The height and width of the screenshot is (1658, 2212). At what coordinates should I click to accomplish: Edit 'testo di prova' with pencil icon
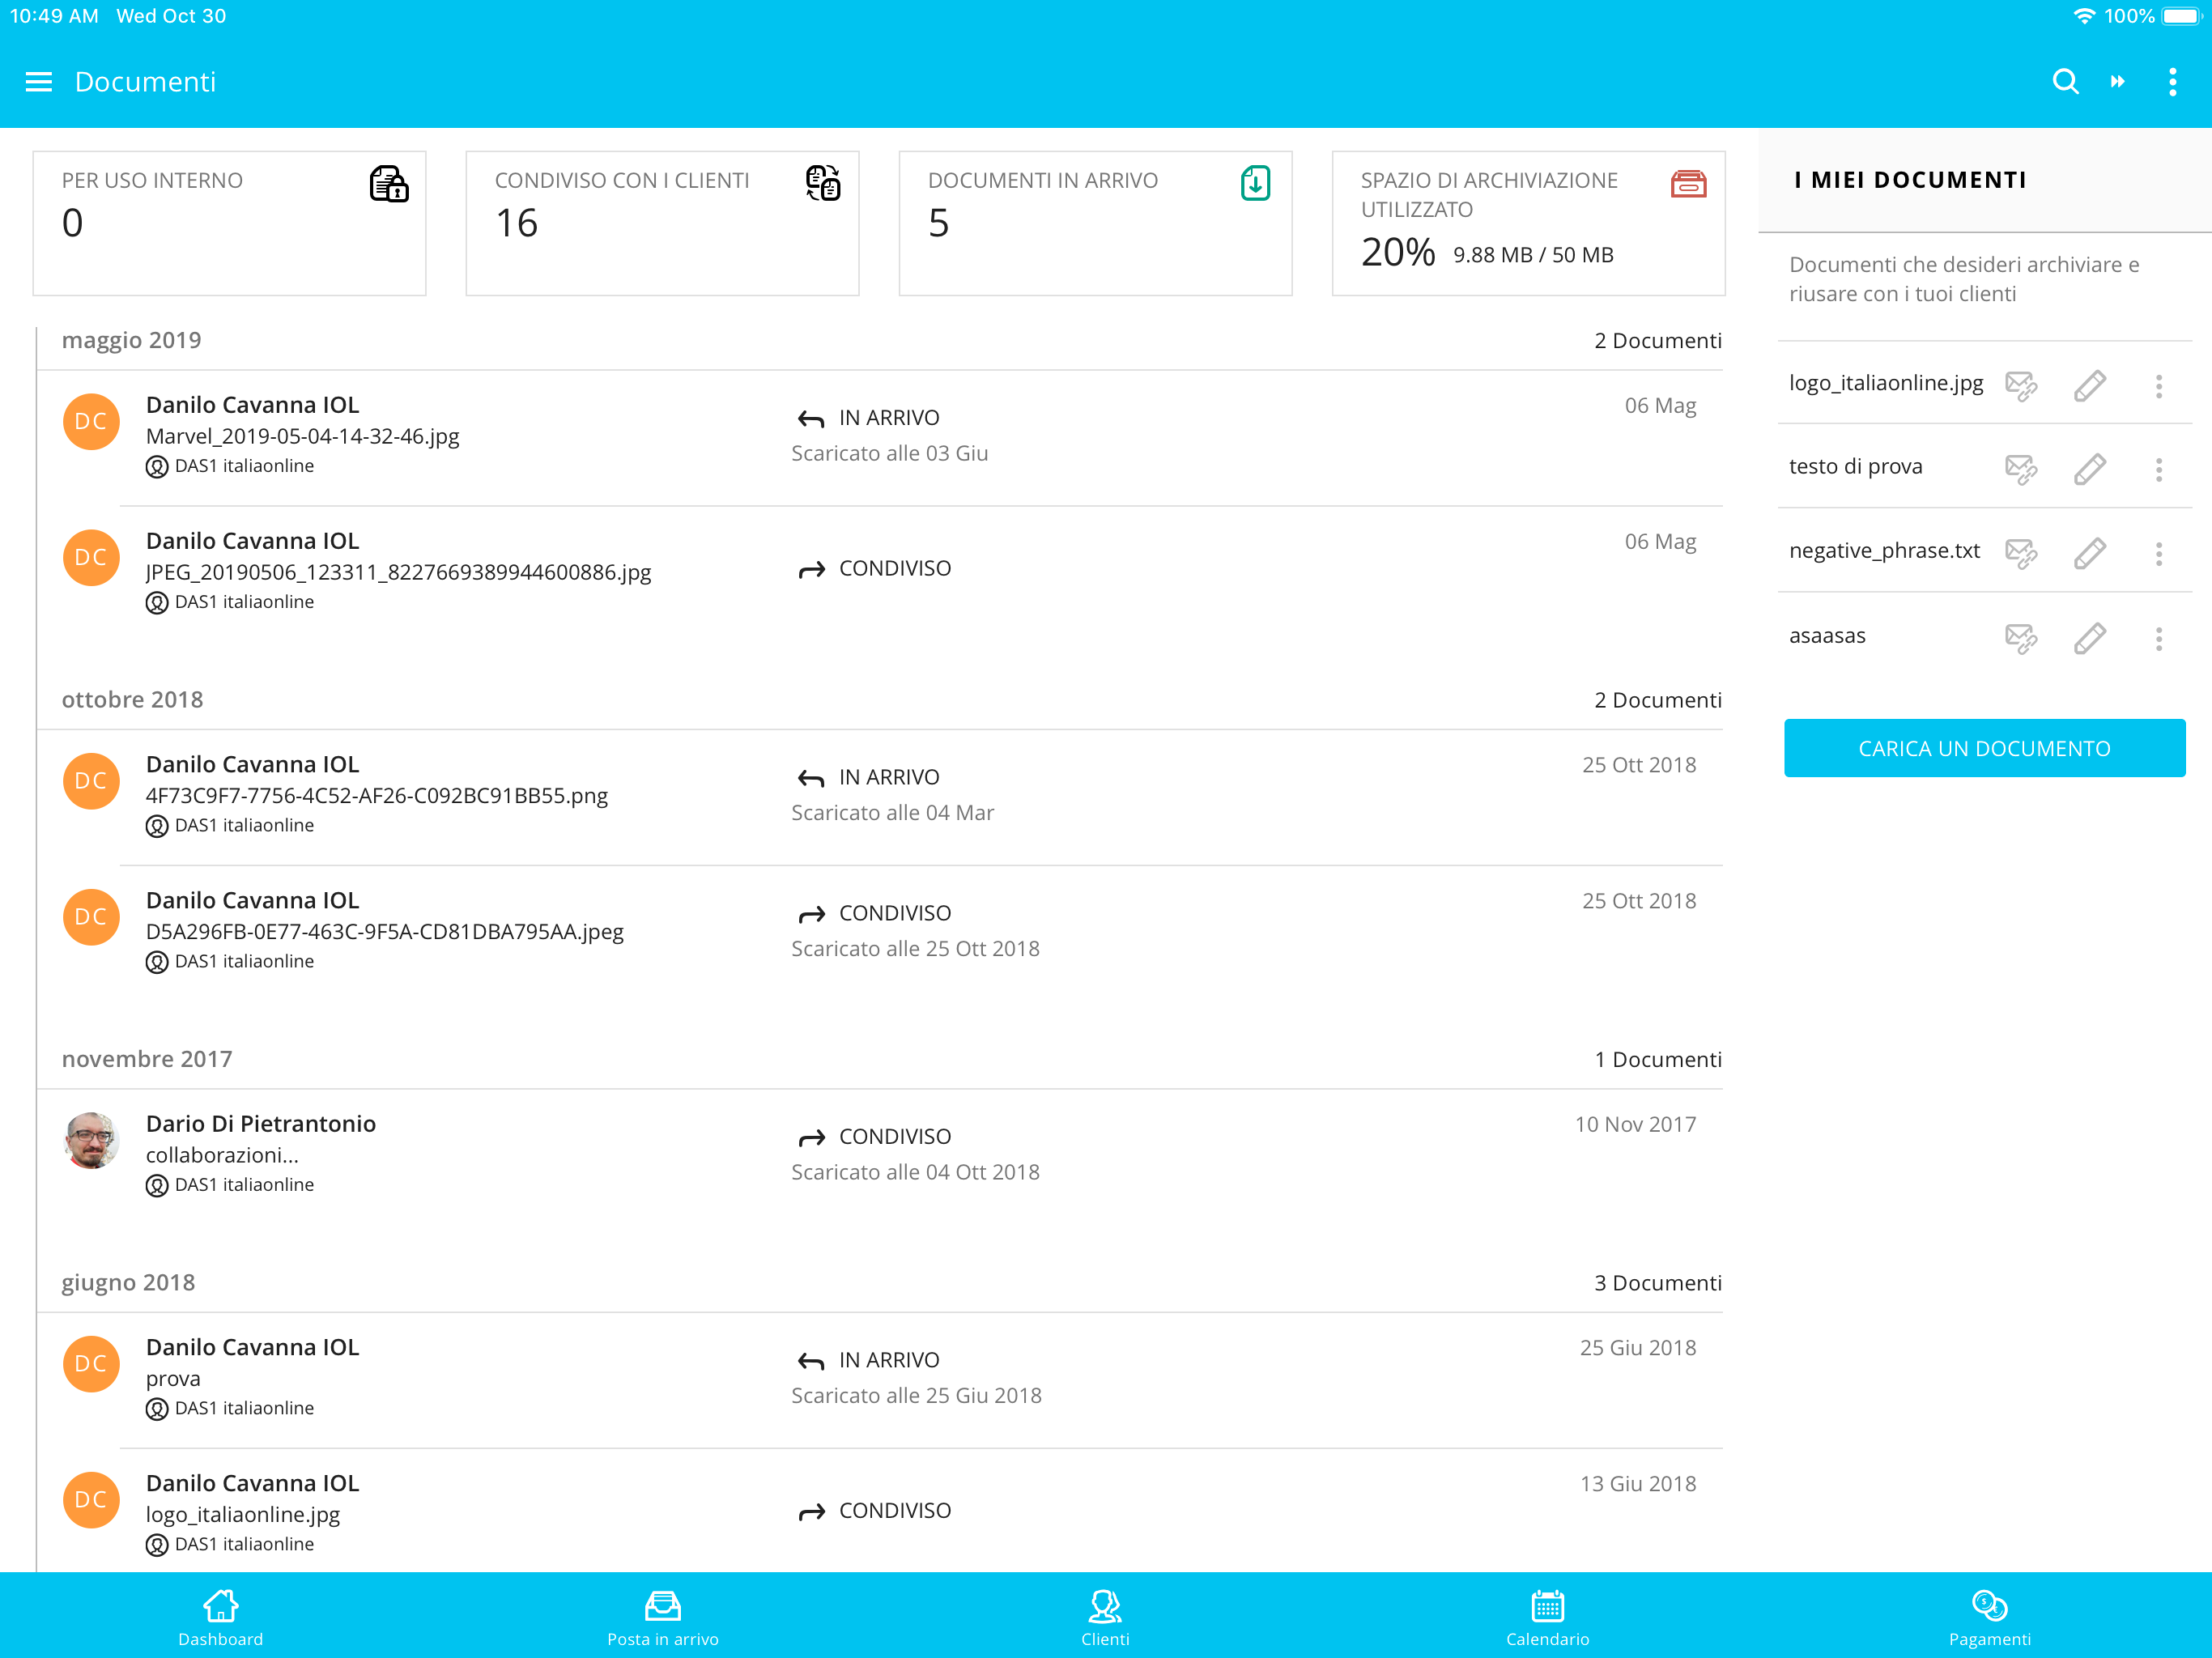click(2090, 469)
